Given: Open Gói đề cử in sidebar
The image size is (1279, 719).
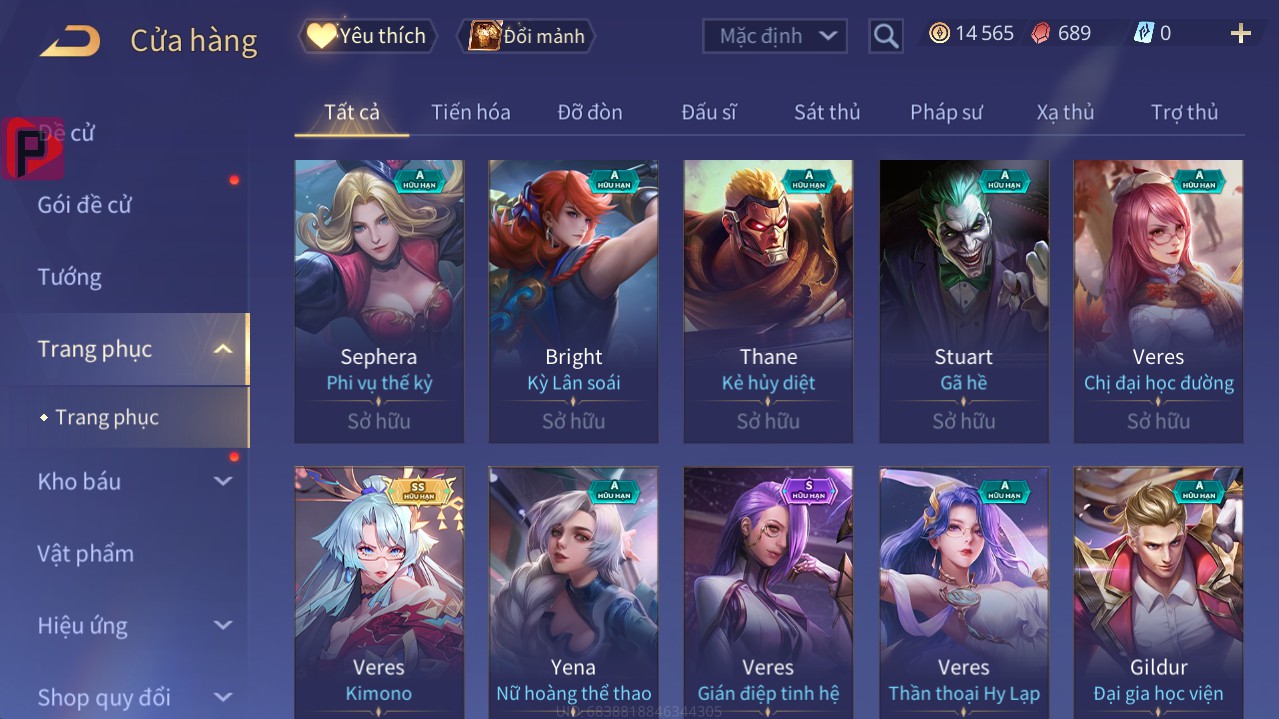Looking at the screenshot, I should (x=85, y=205).
